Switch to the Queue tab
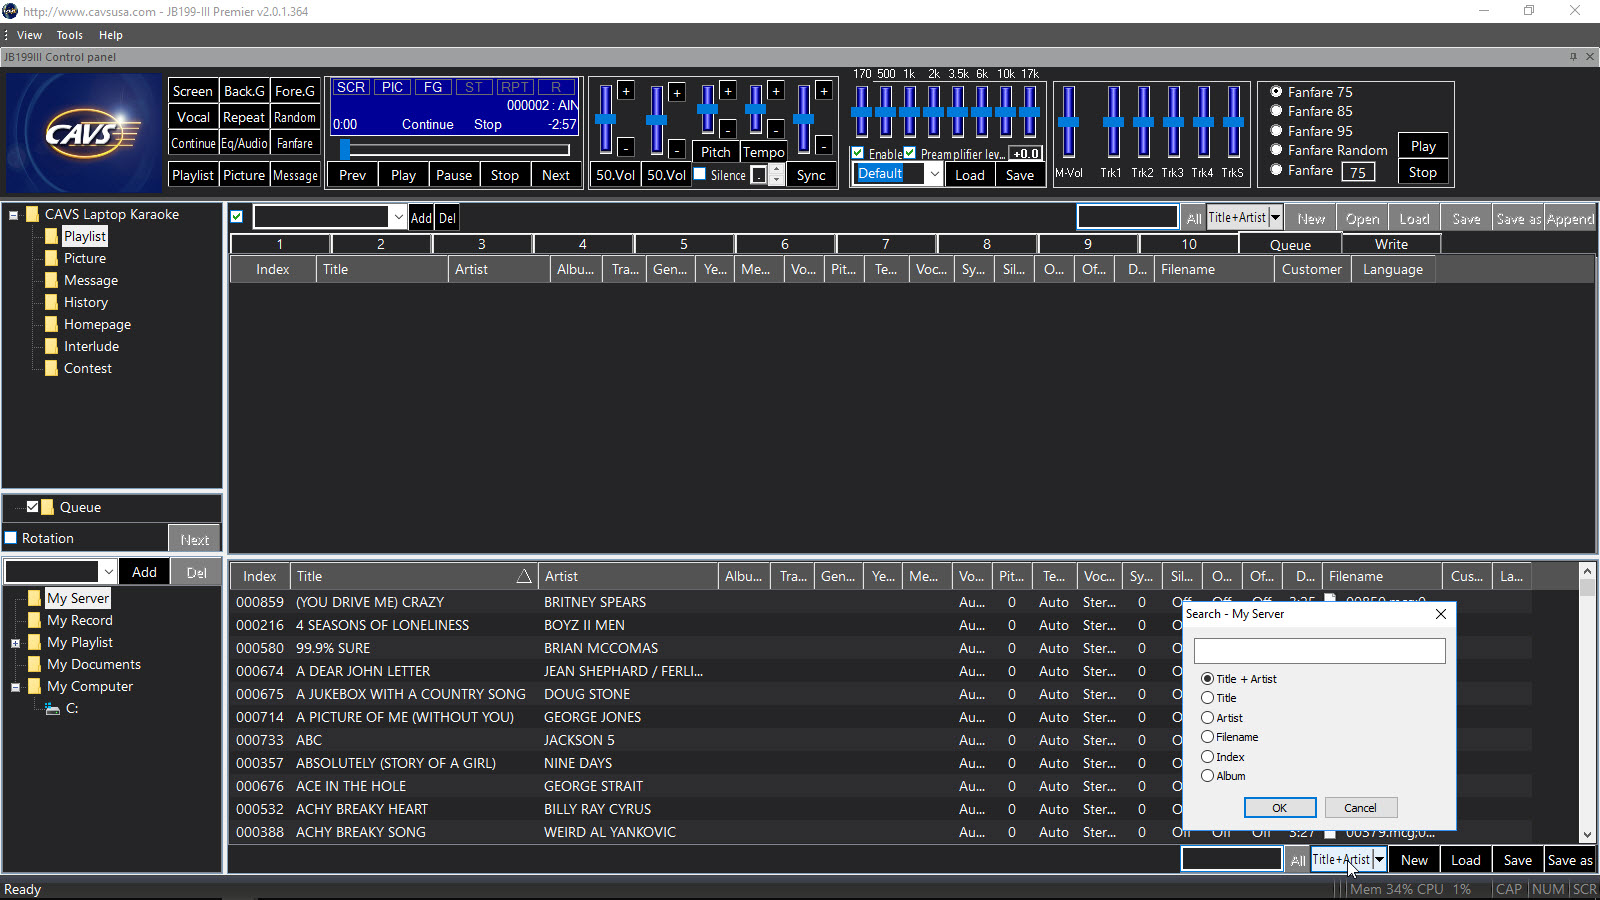Image resolution: width=1600 pixels, height=900 pixels. [x=1290, y=244]
